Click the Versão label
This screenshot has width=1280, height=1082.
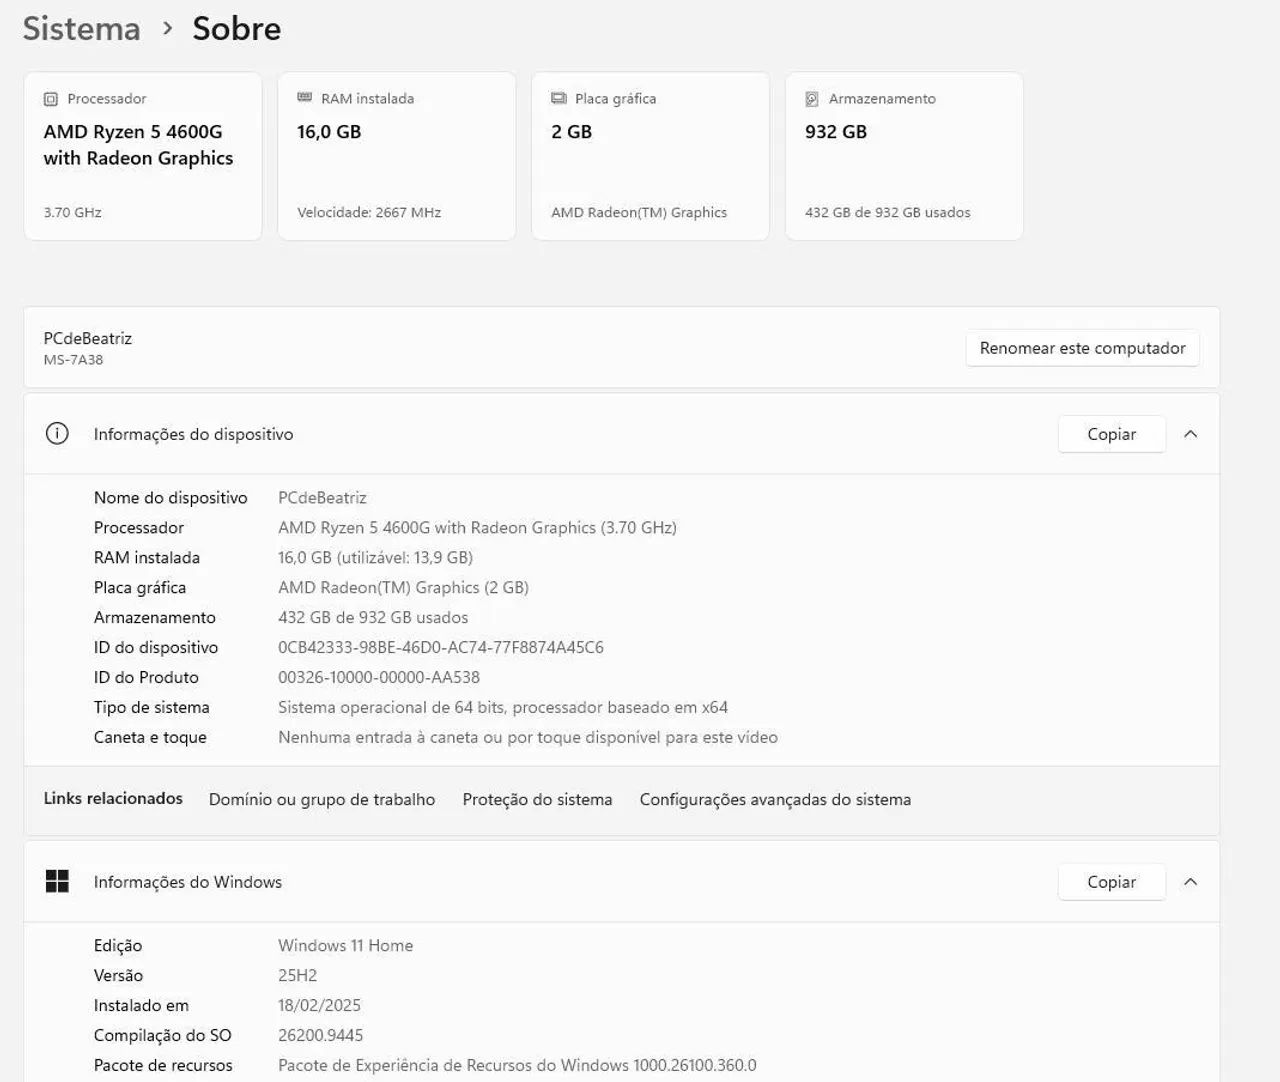pos(118,976)
